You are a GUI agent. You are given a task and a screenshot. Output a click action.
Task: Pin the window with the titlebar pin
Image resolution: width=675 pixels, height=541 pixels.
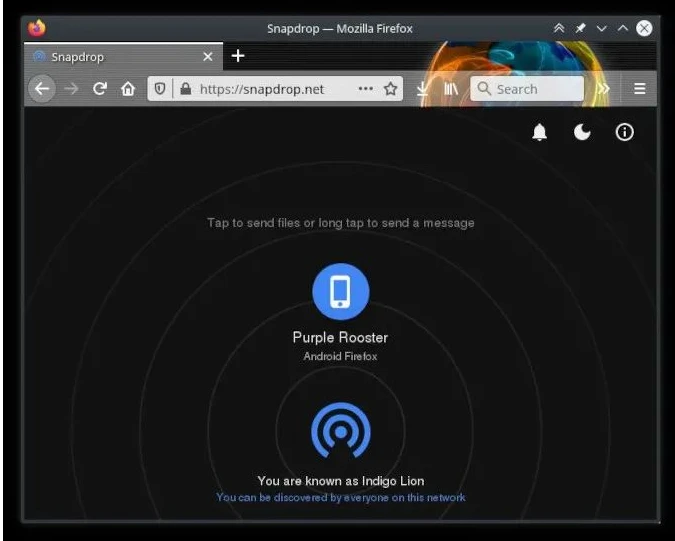tap(580, 28)
